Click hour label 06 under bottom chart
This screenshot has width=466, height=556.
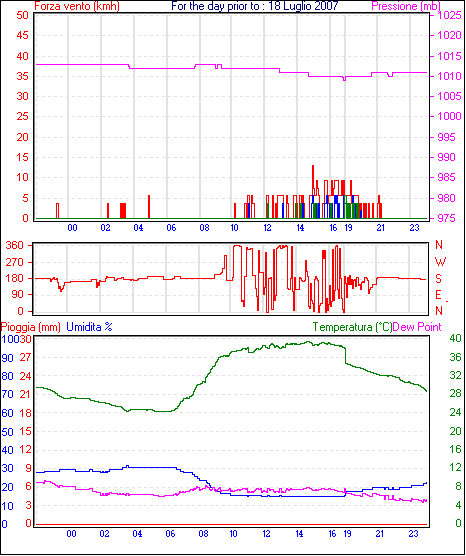170,534
